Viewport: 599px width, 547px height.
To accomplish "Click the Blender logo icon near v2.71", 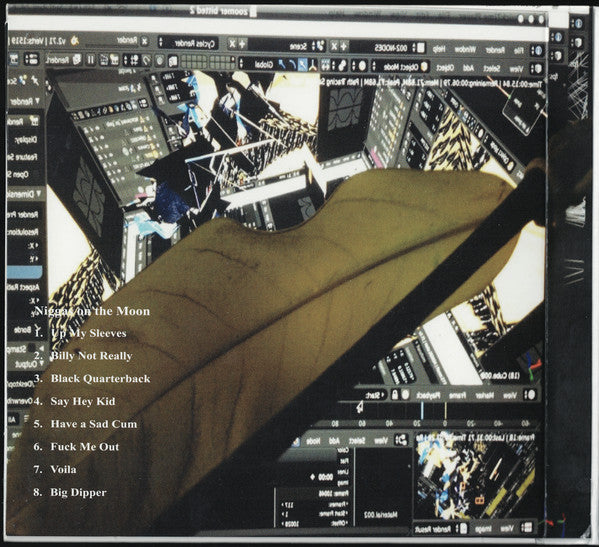I will pyautogui.click(x=75, y=40).
